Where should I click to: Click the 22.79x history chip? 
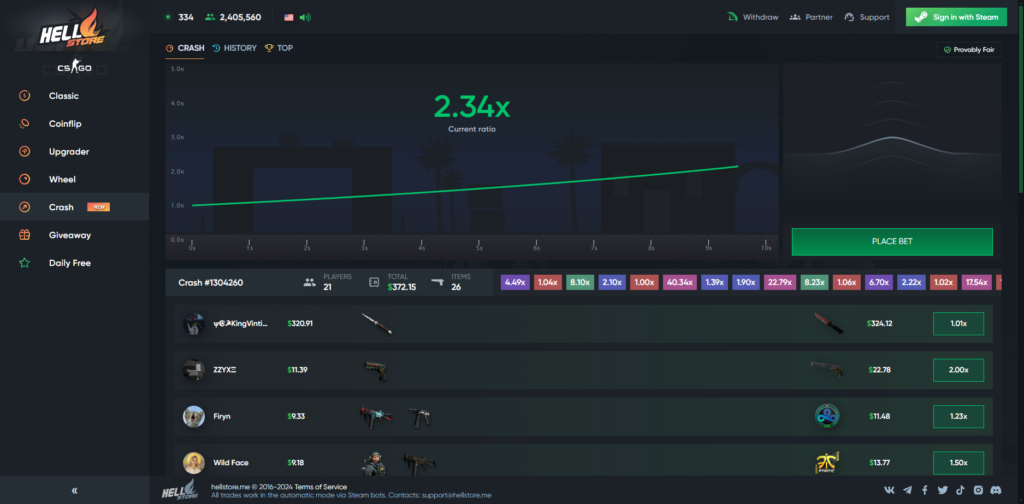coord(780,283)
